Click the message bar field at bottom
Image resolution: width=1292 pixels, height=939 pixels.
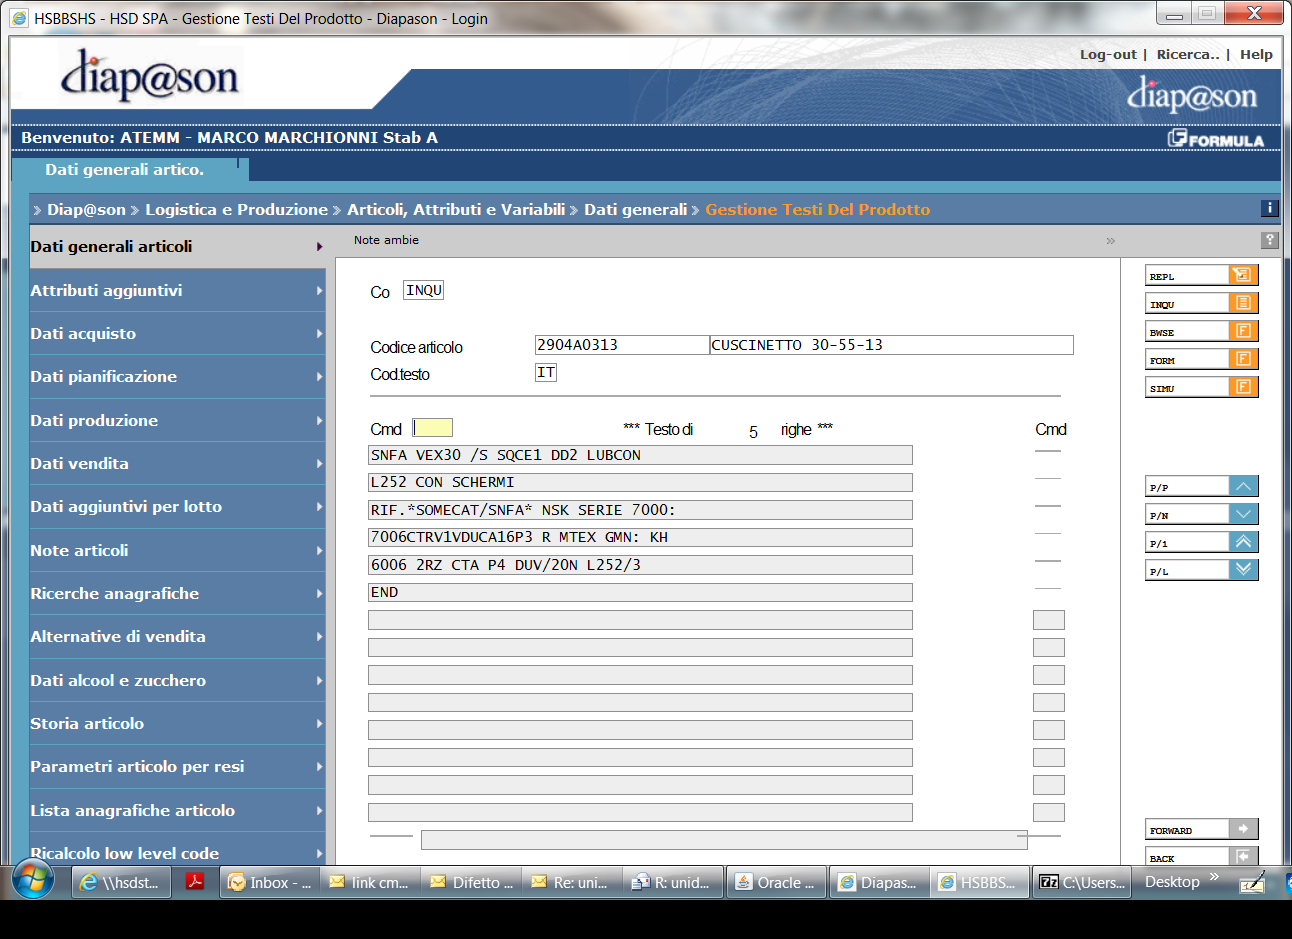click(724, 839)
